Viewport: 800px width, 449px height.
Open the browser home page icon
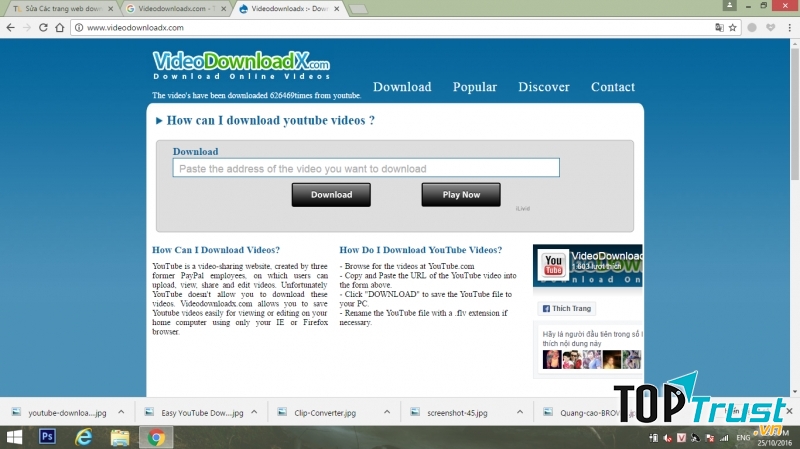click(x=60, y=28)
